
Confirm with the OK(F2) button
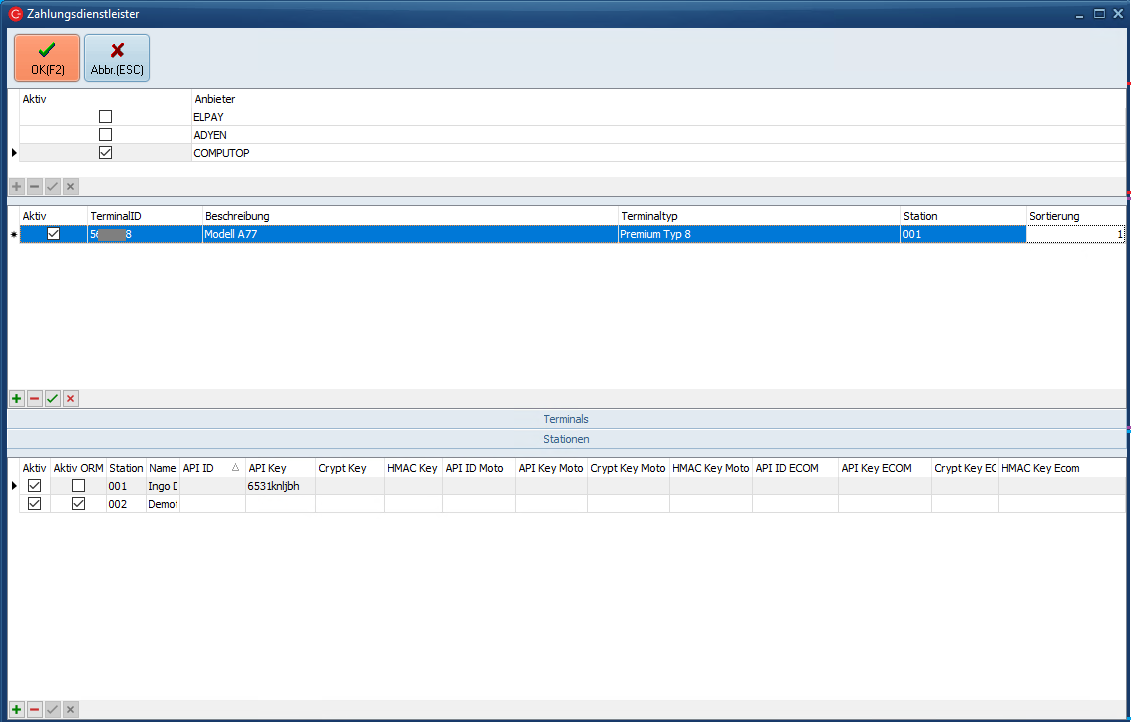(x=47, y=58)
